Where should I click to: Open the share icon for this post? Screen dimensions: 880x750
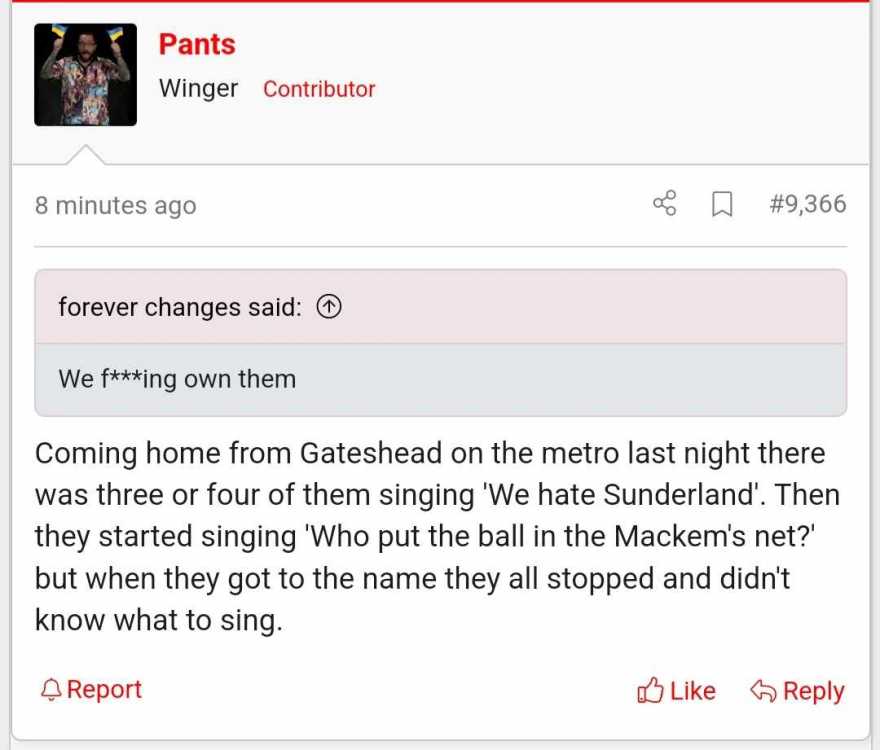(x=665, y=203)
